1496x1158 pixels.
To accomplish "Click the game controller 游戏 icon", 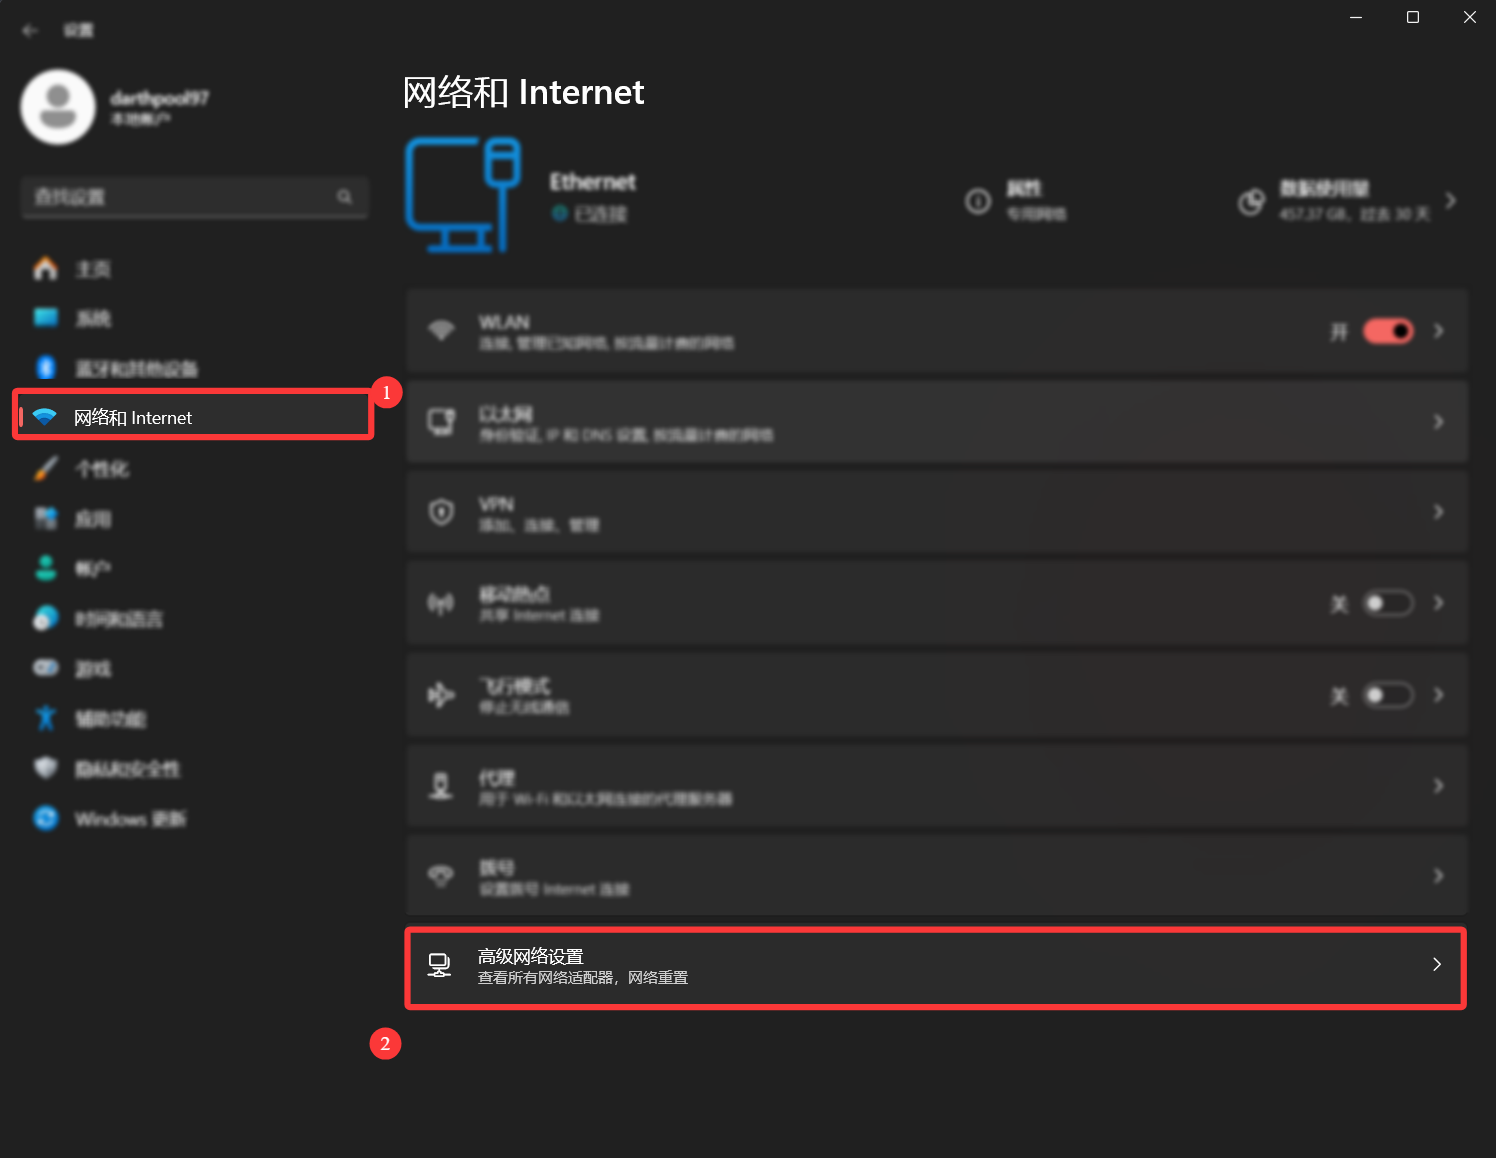I will 46,668.
